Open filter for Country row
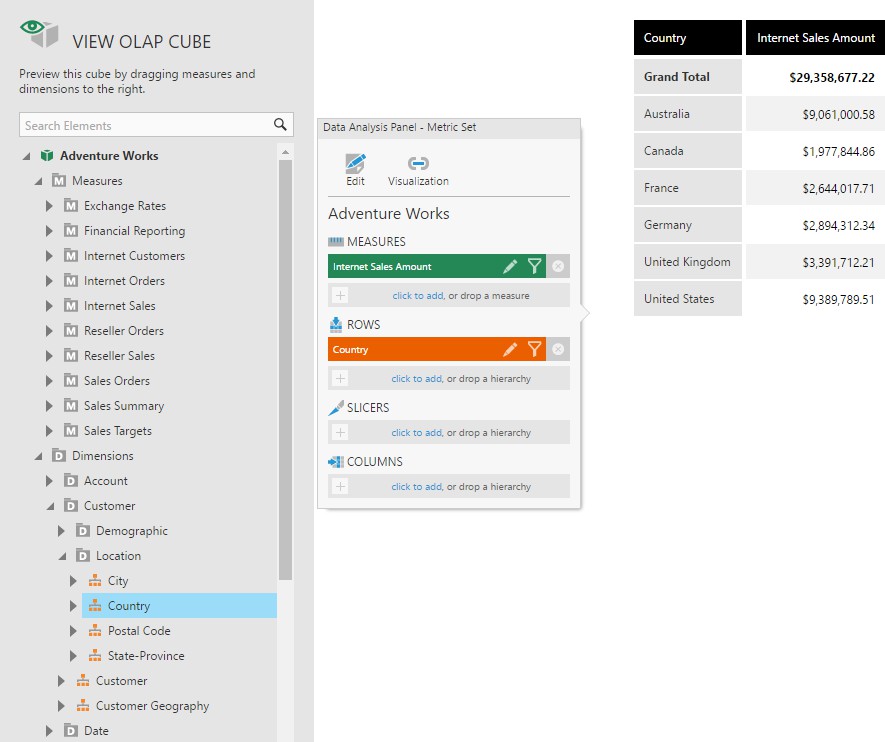885x742 pixels. click(535, 350)
